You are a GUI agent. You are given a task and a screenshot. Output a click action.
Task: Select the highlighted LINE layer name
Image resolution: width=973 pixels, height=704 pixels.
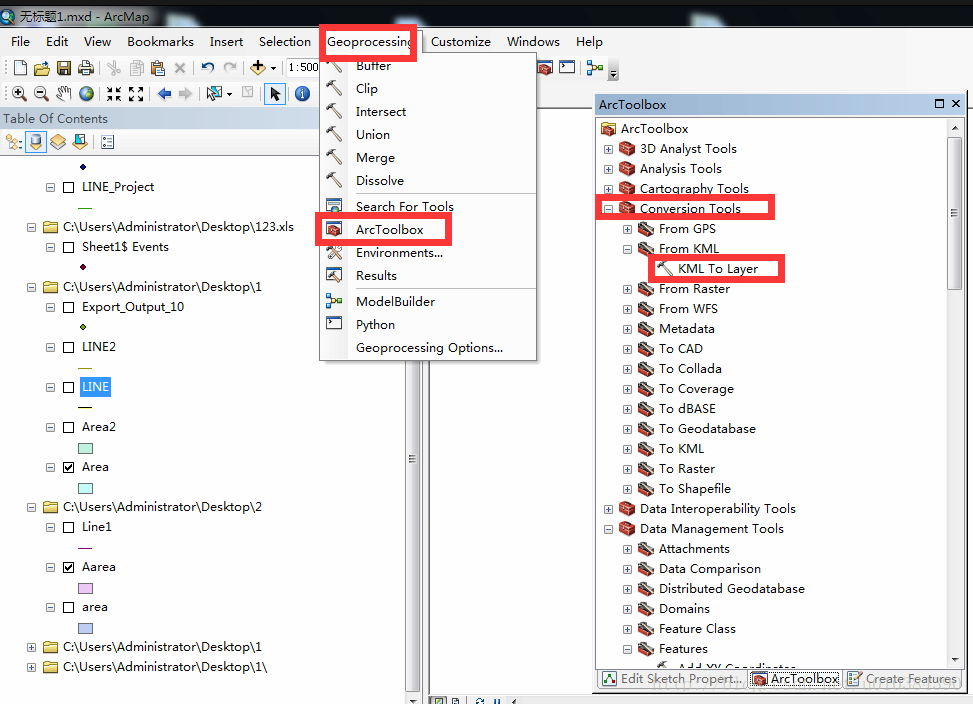pyautogui.click(x=96, y=387)
